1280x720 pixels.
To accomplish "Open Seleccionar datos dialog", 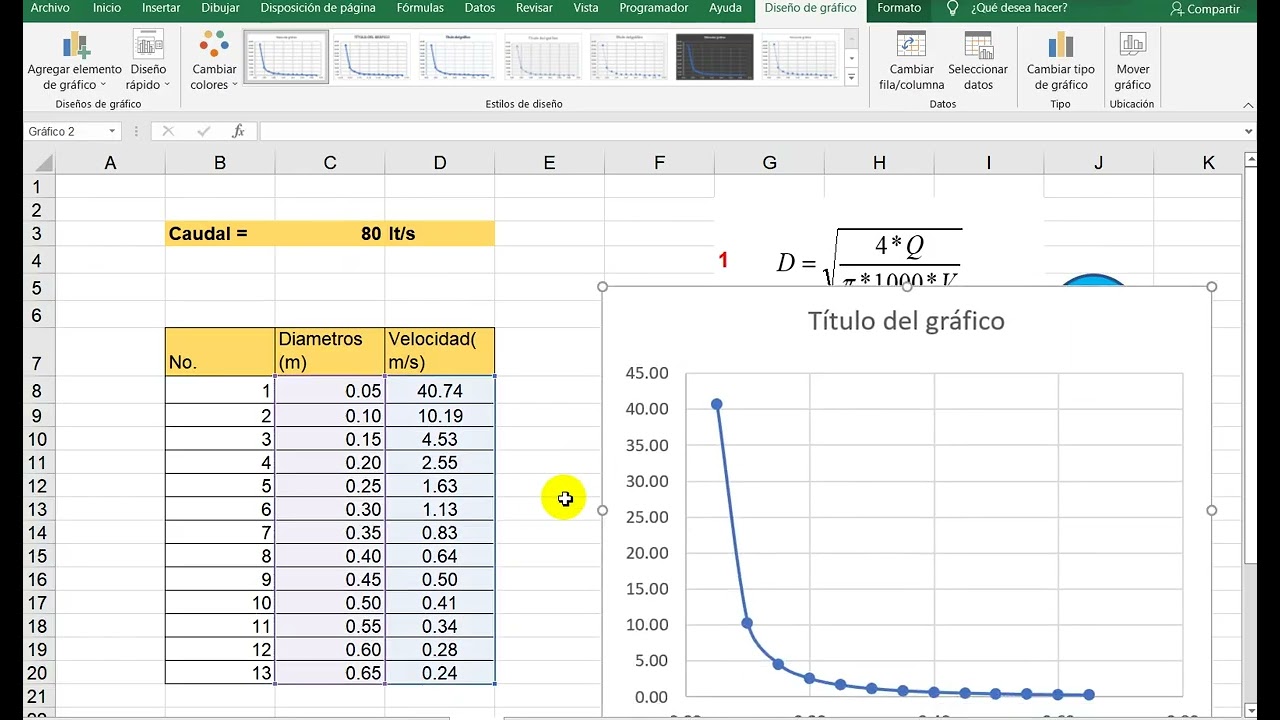I will click(x=978, y=61).
